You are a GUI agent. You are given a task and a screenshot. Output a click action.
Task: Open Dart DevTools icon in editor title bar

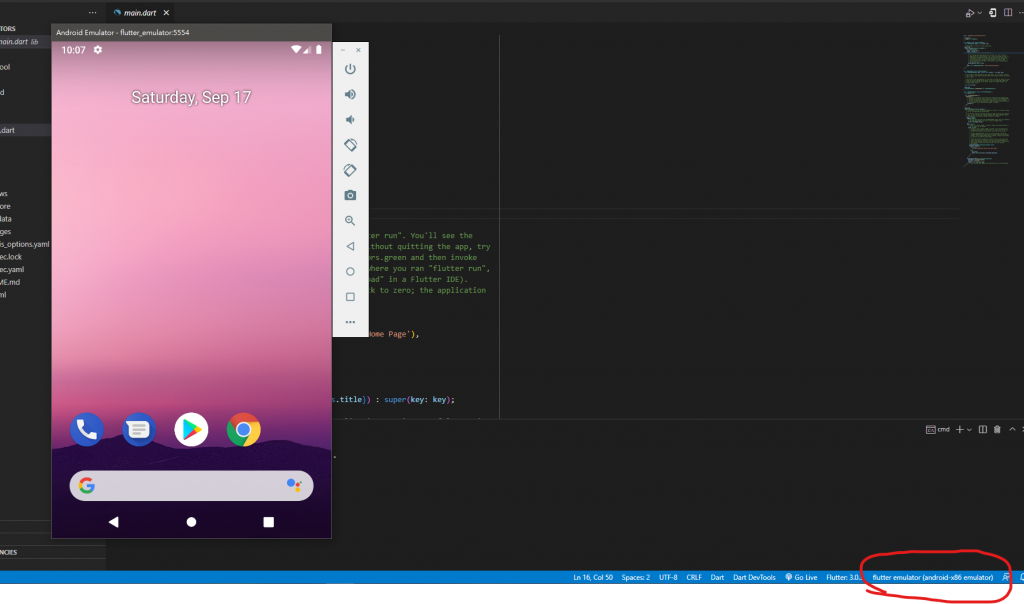pos(993,12)
